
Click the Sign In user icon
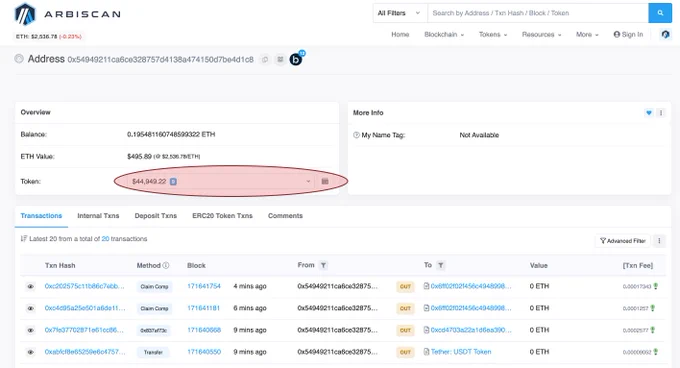[x=617, y=34]
